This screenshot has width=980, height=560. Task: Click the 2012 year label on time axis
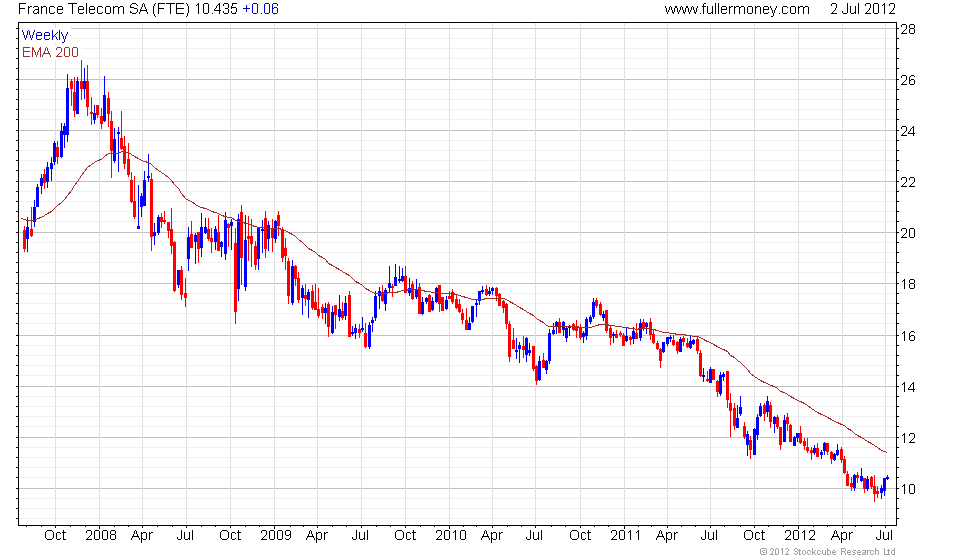[x=800, y=536]
